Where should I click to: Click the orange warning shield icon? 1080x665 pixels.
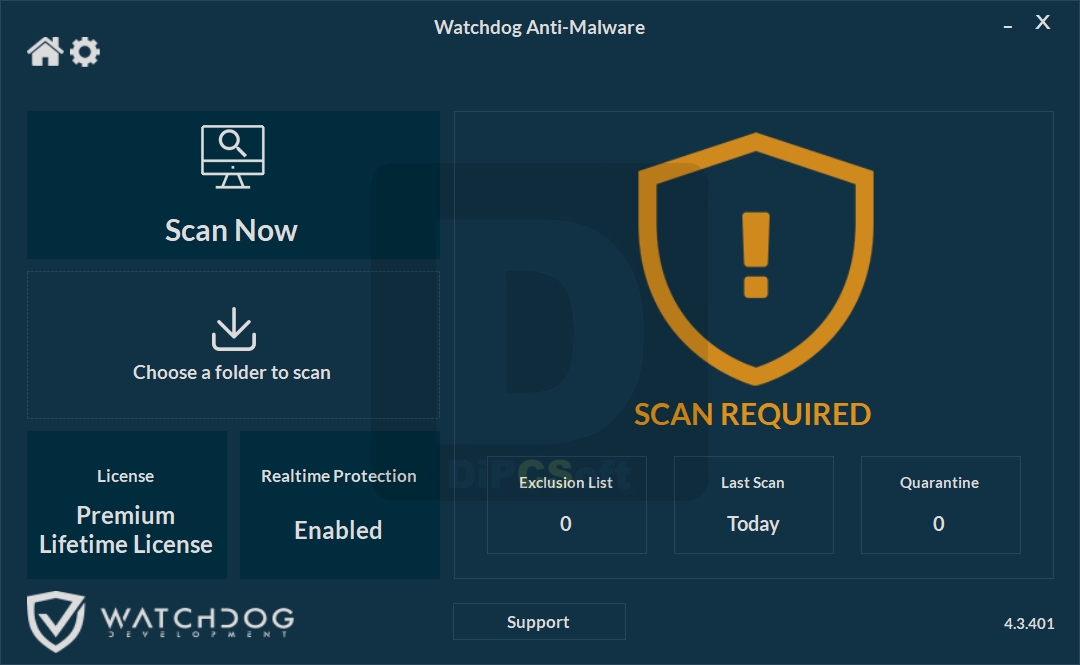click(756, 258)
